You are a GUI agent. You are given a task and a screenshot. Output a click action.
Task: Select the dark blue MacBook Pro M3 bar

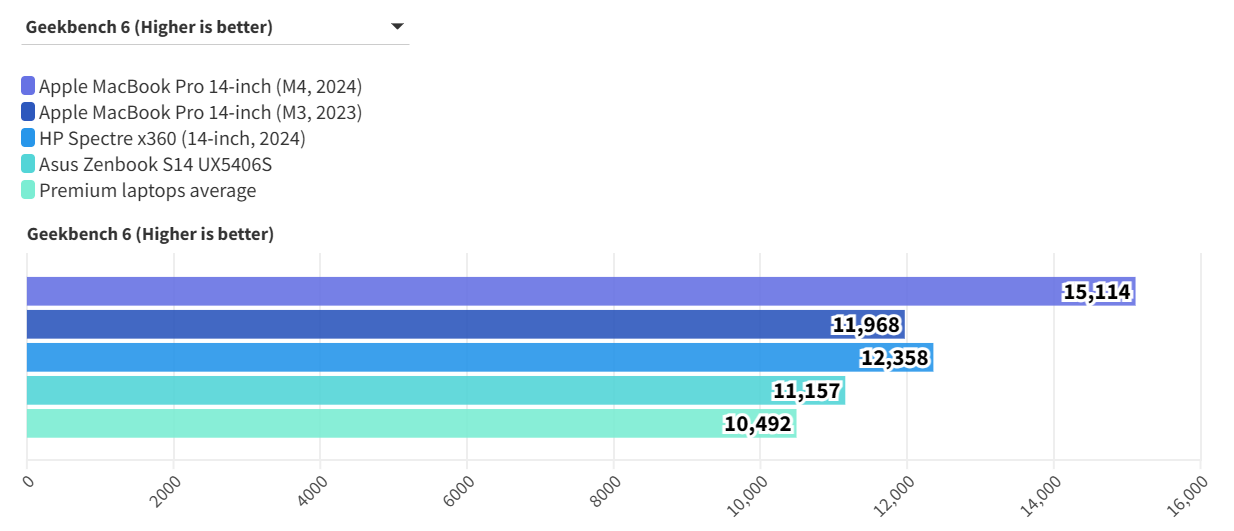(430, 324)
